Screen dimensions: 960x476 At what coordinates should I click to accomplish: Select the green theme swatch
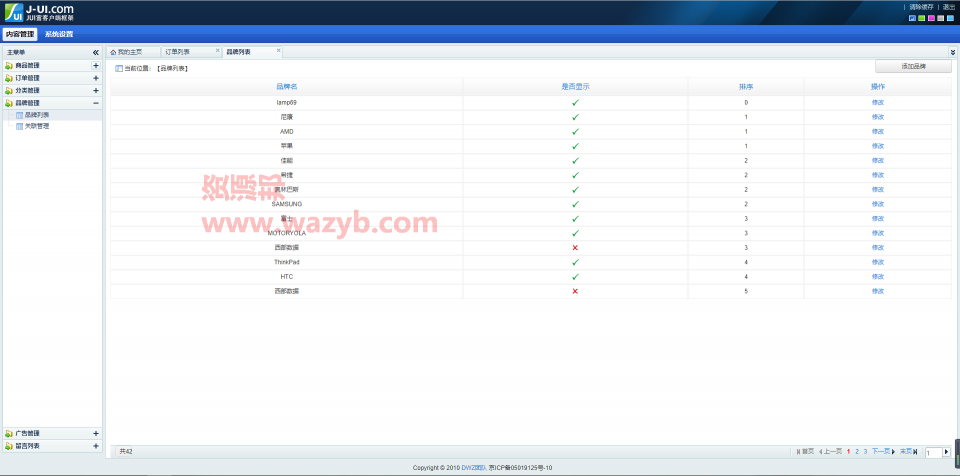click(x=921, y=18)
